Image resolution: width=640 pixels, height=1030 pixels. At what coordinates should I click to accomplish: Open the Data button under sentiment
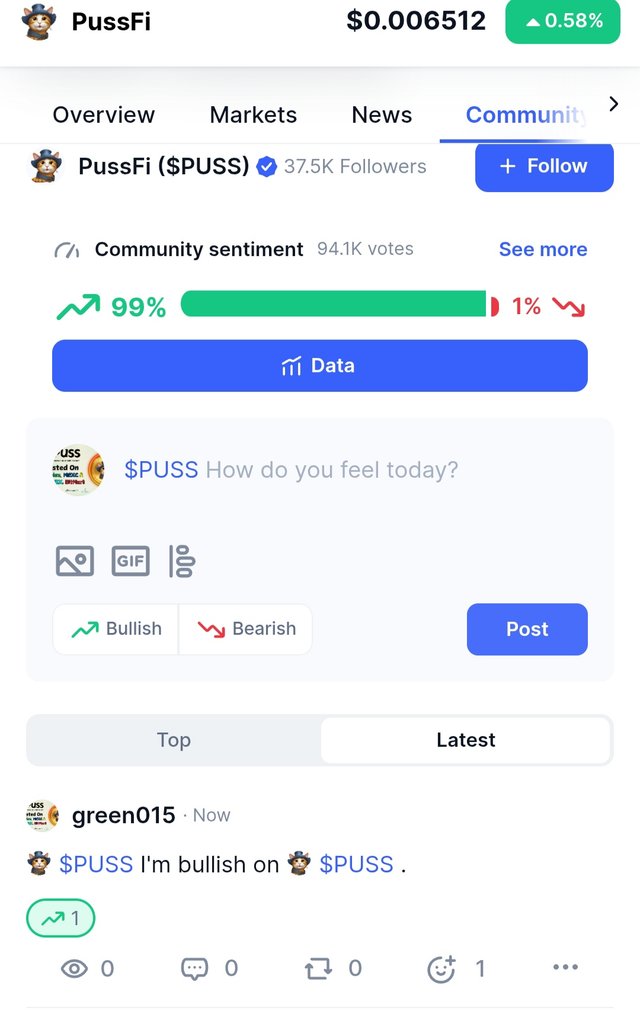pyautogui.click(x=320, y=366)
